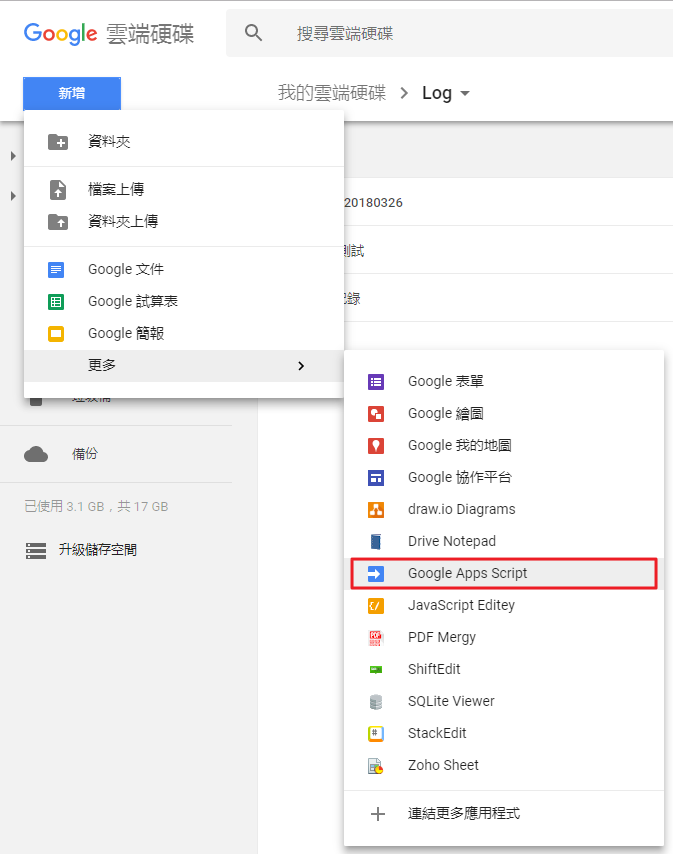This screenshot has width=673, height=854.
Task: Select Google 繪圖 in the submenu
Action: (504, 413)
